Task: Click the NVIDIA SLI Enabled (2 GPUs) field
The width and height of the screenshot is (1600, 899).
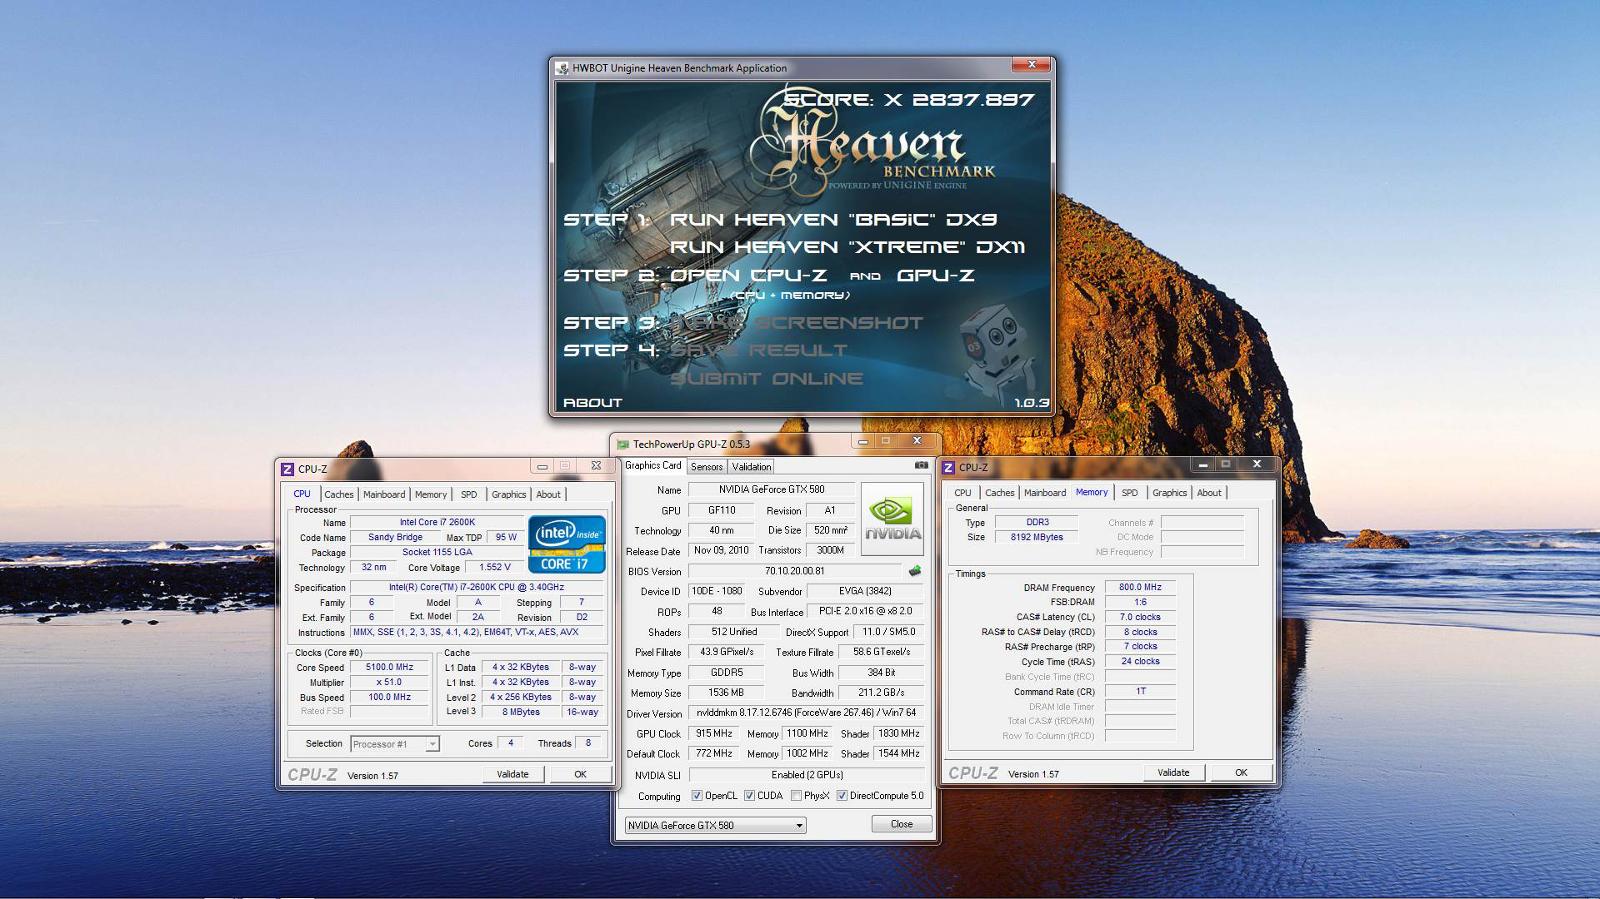Action: click(x=808, y=775)
